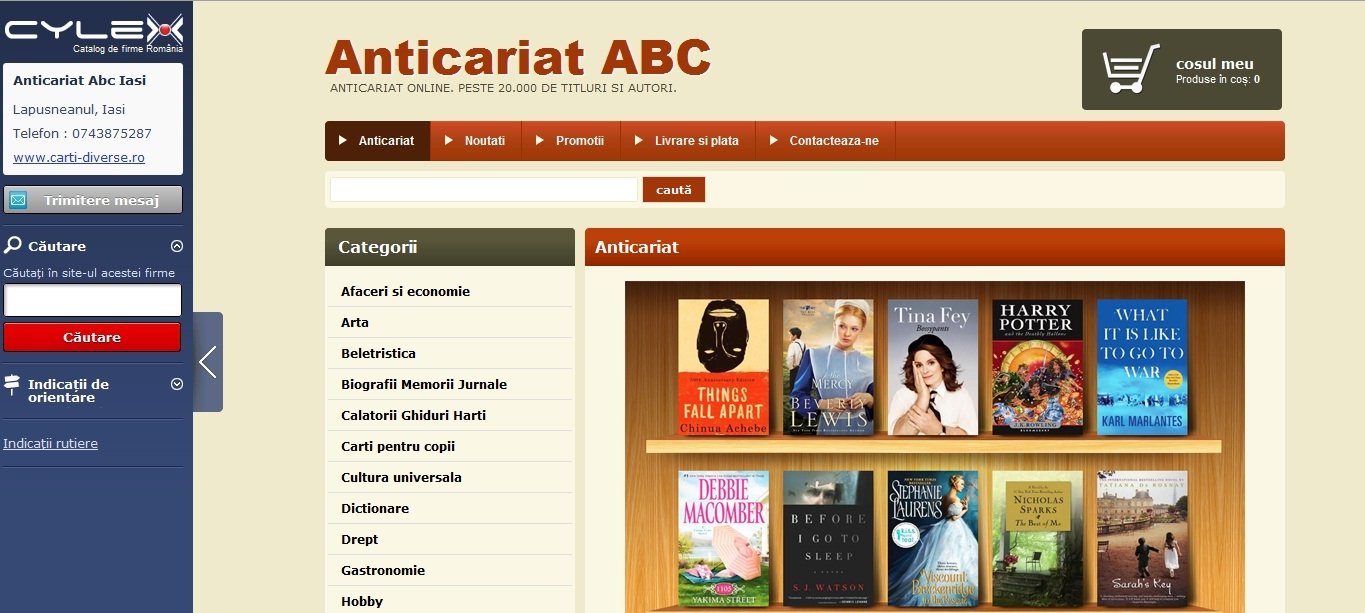Open Livrare si plata menu item

(x=688, y=141)
